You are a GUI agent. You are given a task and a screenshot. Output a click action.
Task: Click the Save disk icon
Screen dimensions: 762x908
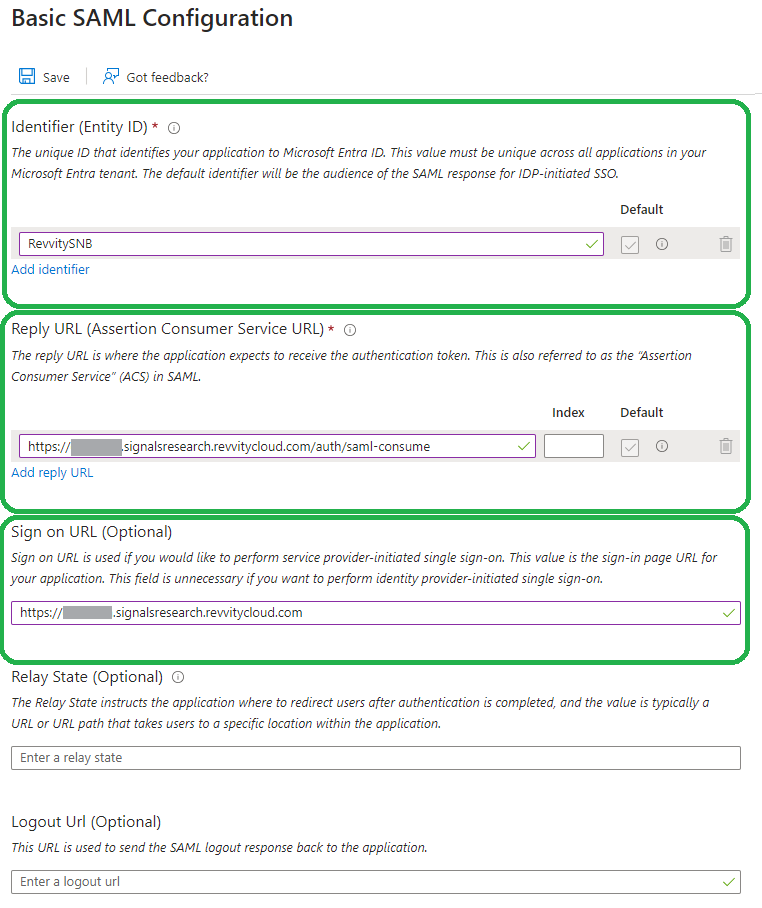coord(27,77)
